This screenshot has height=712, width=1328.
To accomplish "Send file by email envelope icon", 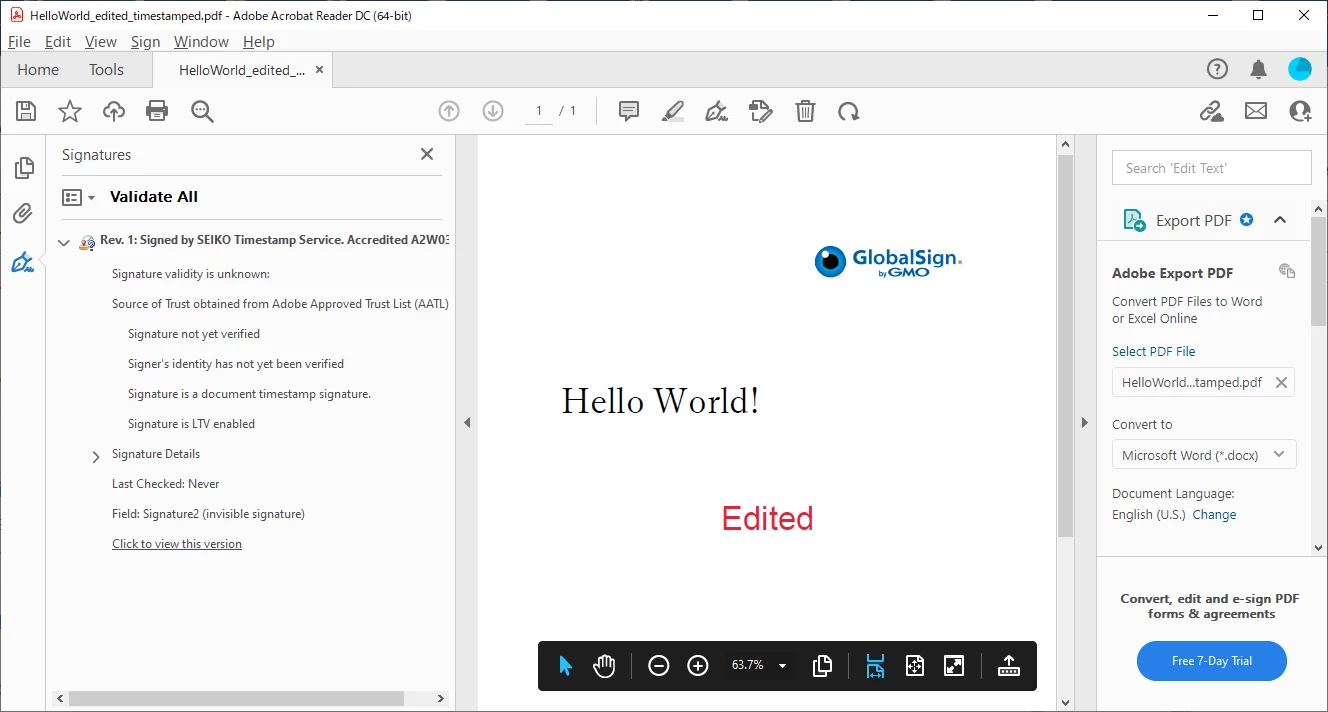I will 1256,111.
